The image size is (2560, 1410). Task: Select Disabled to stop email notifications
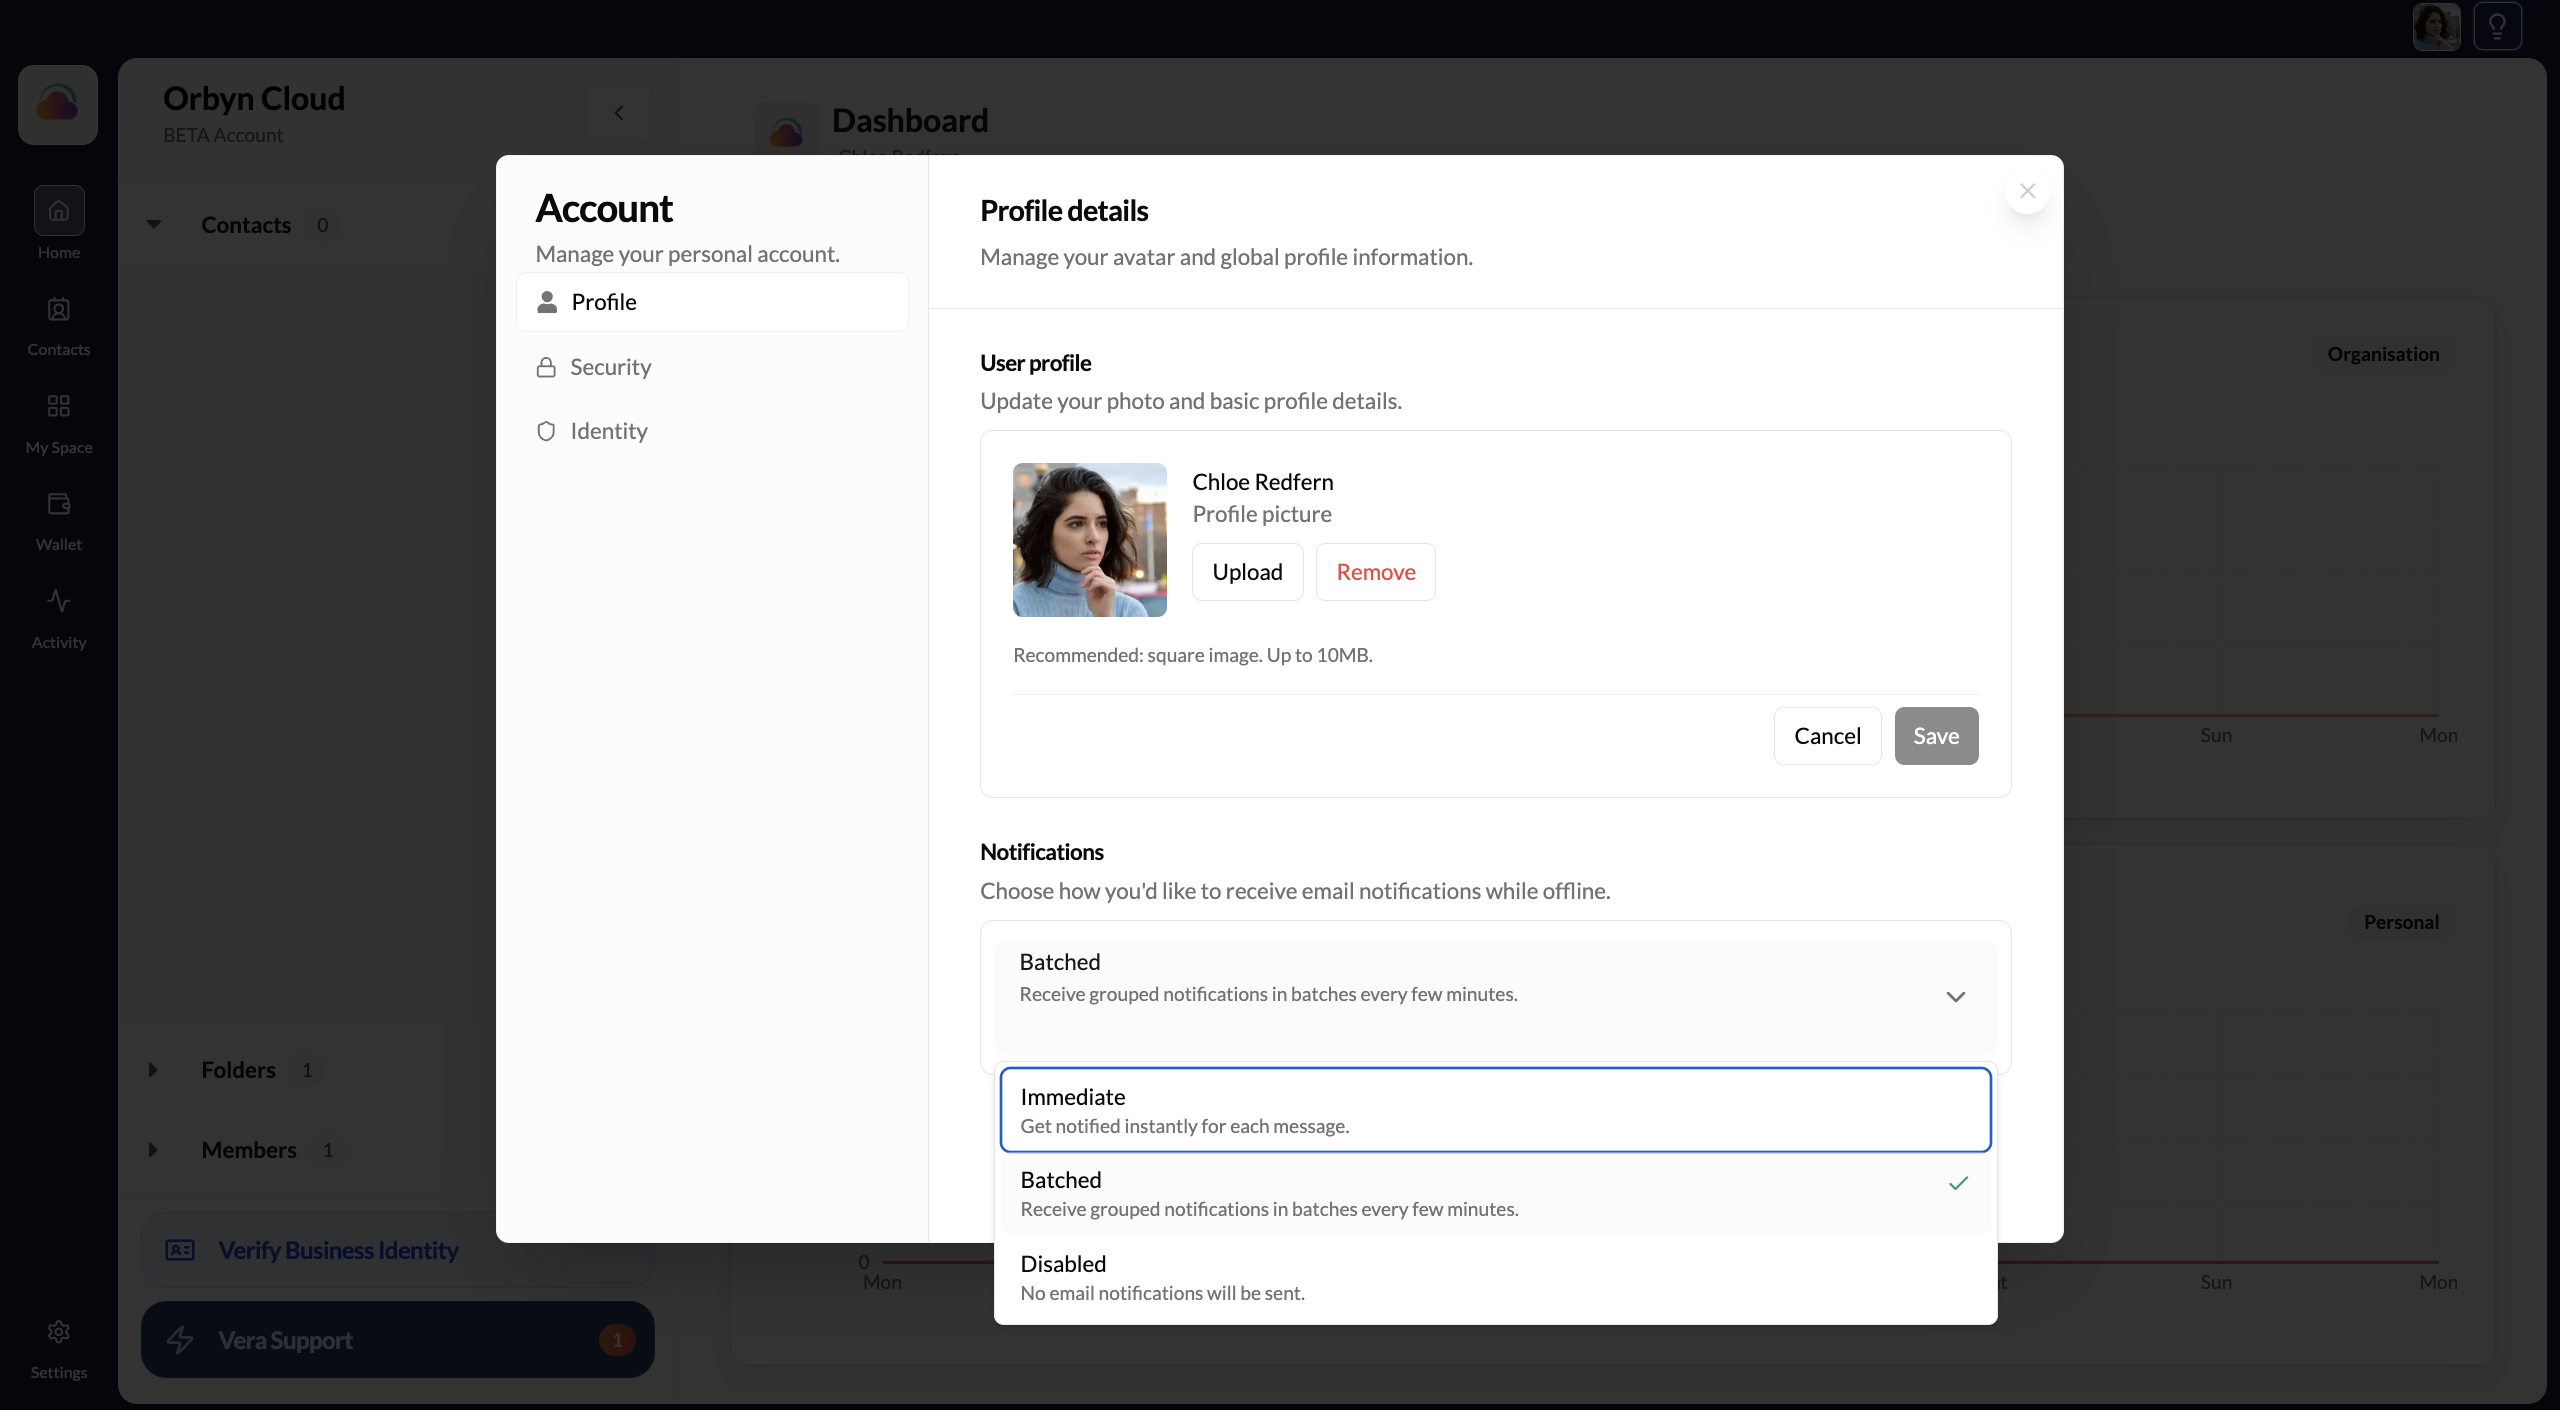(x=1495, y=1276)
